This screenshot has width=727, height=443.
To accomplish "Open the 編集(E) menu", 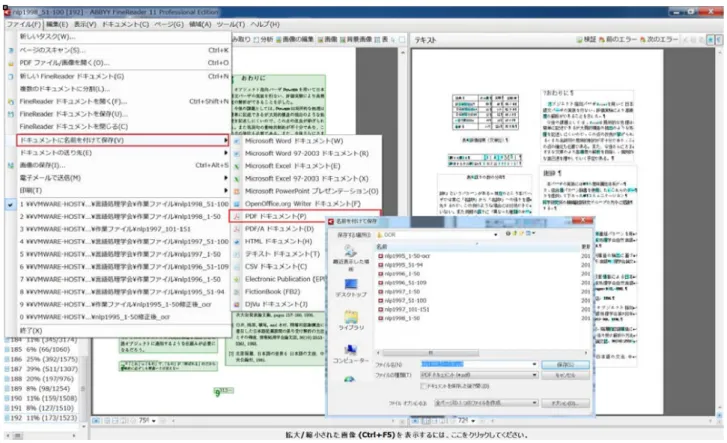I will coord(57,24).
